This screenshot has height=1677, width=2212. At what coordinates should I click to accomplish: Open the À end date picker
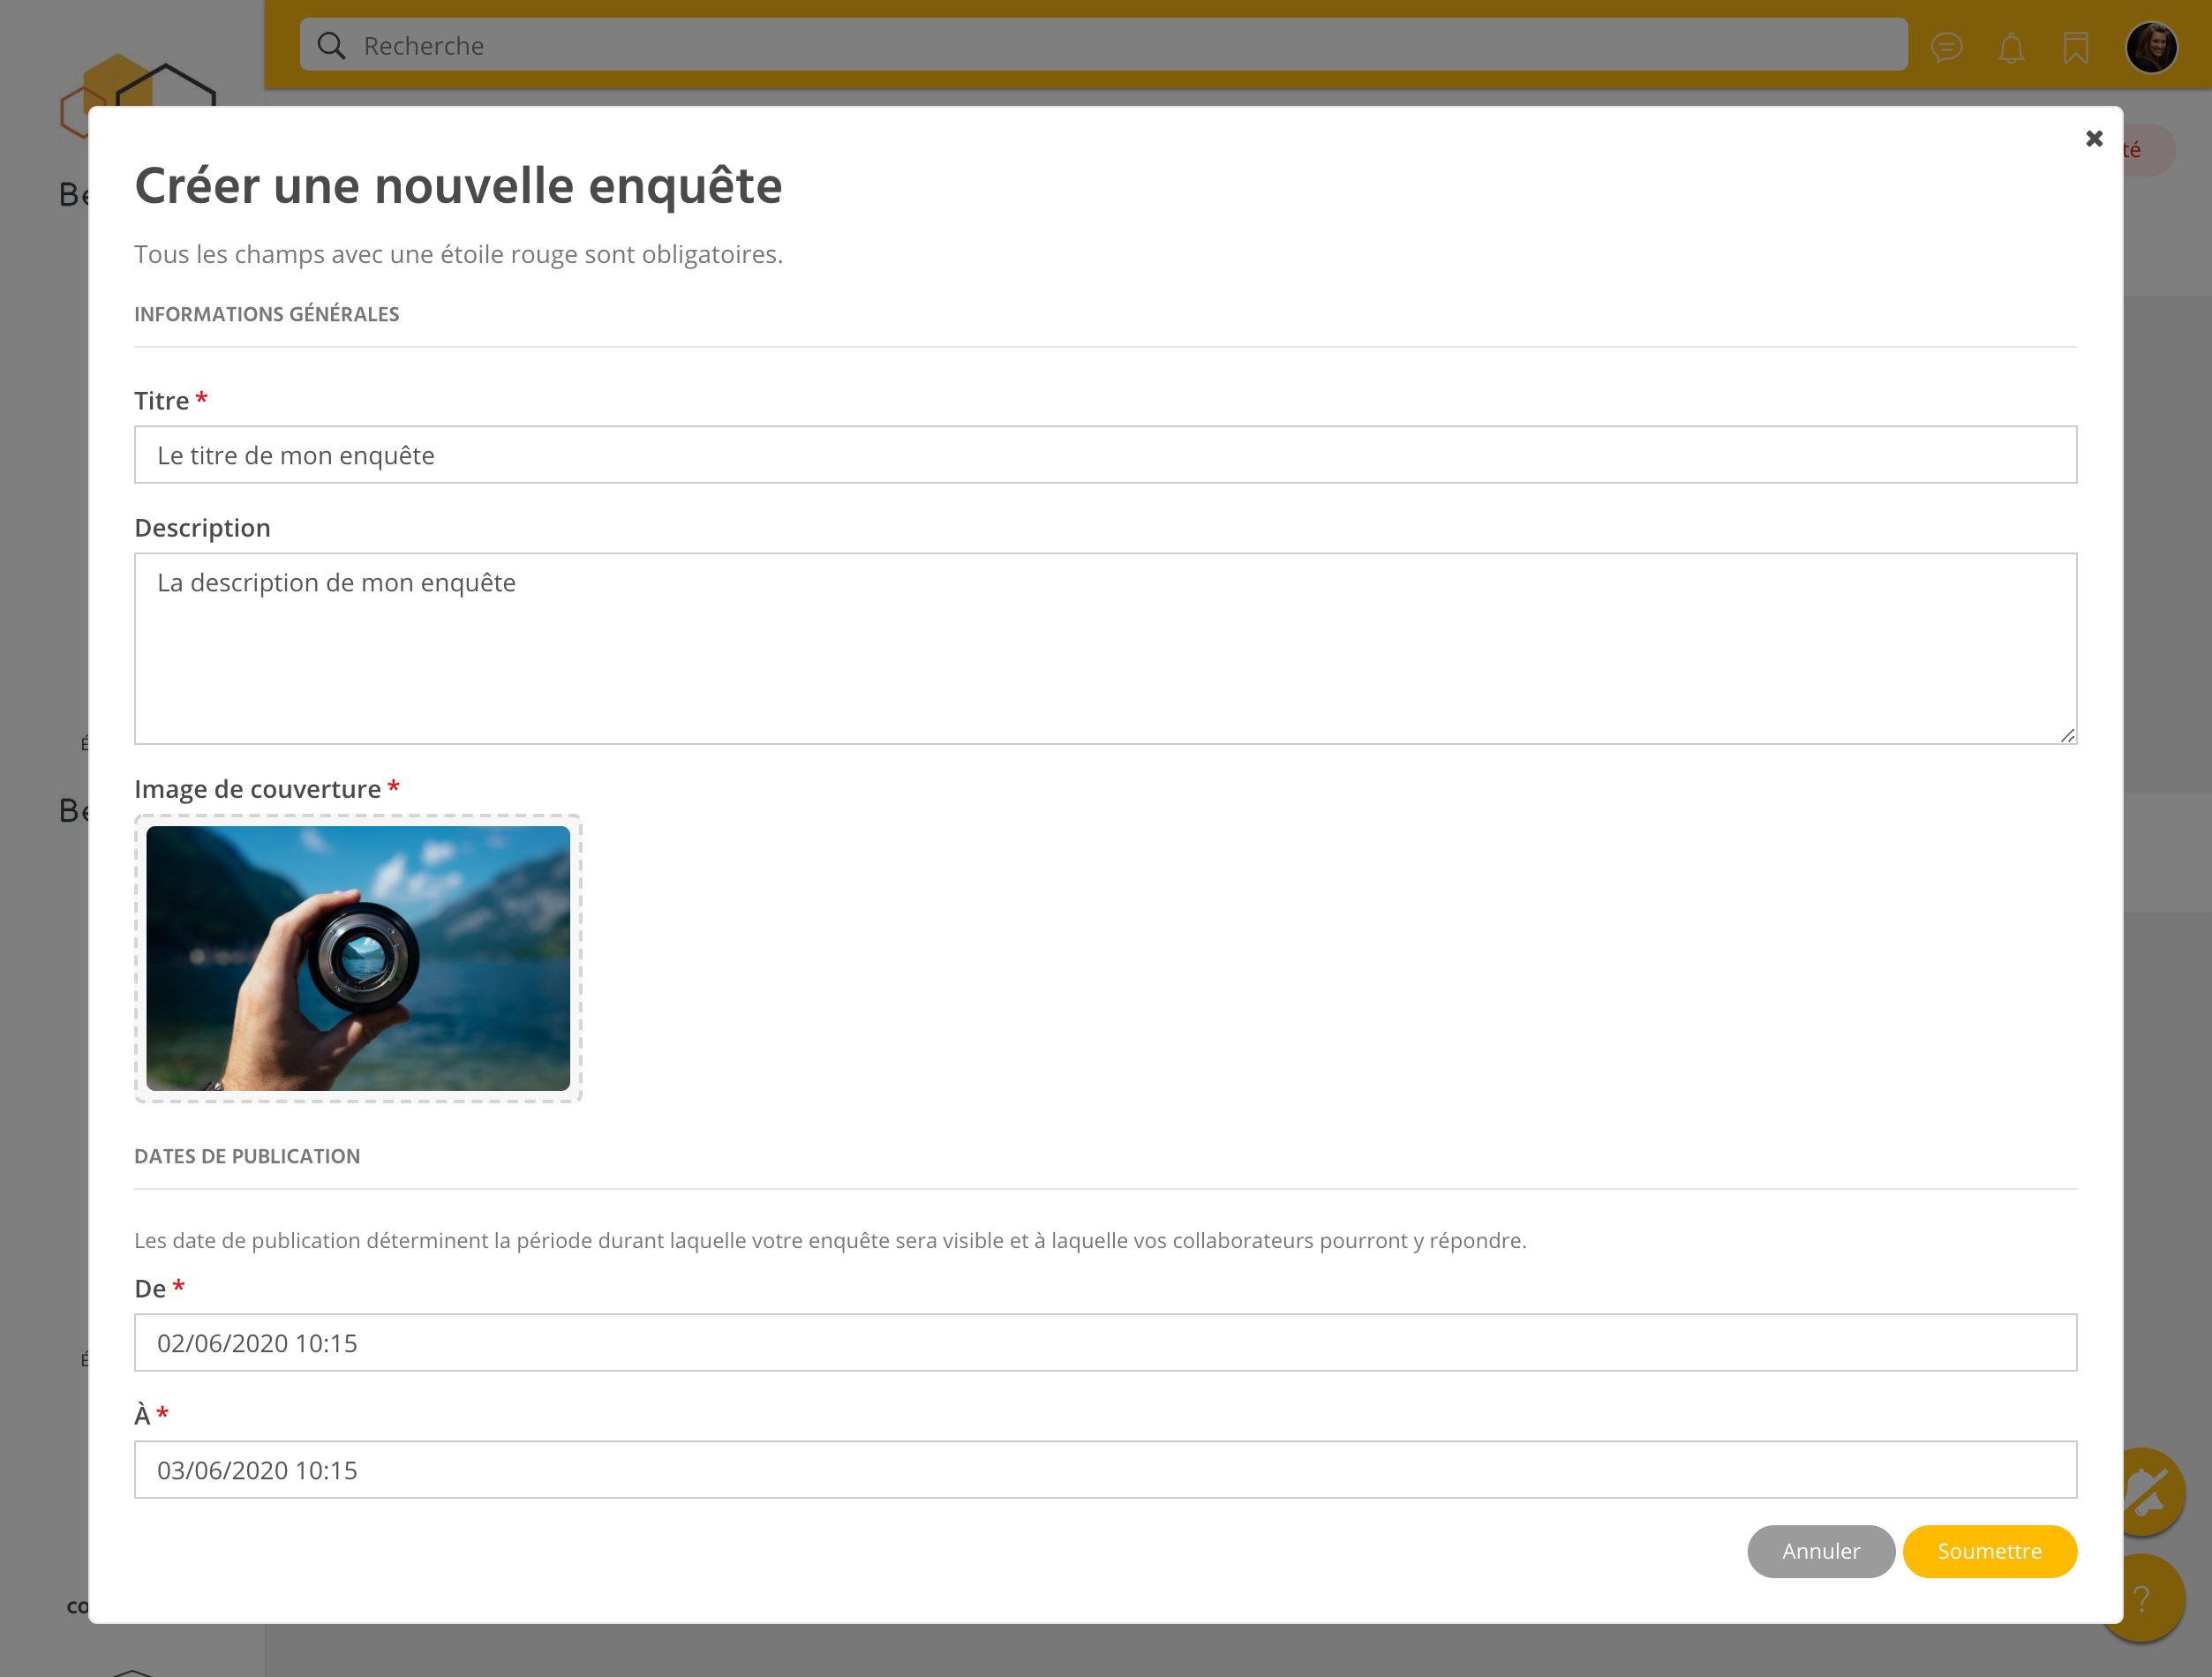pos(1105,1469)
